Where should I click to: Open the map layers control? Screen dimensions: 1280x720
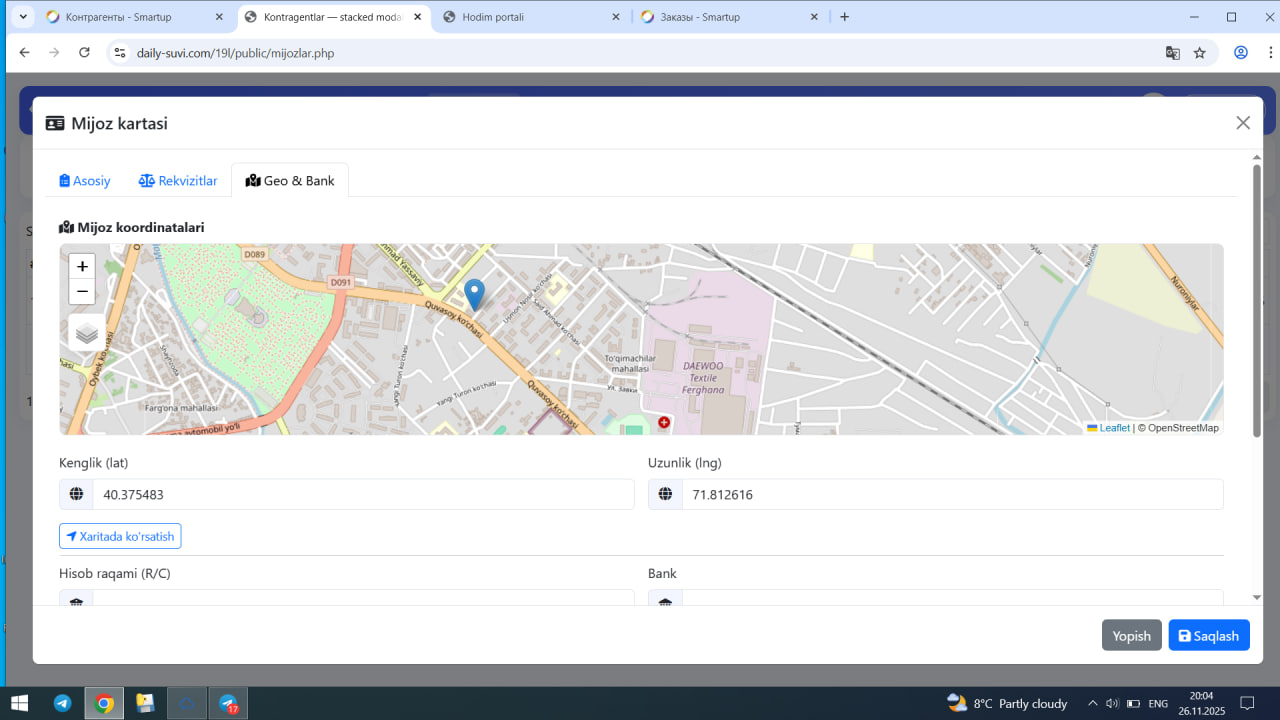[x=87, y=334]
